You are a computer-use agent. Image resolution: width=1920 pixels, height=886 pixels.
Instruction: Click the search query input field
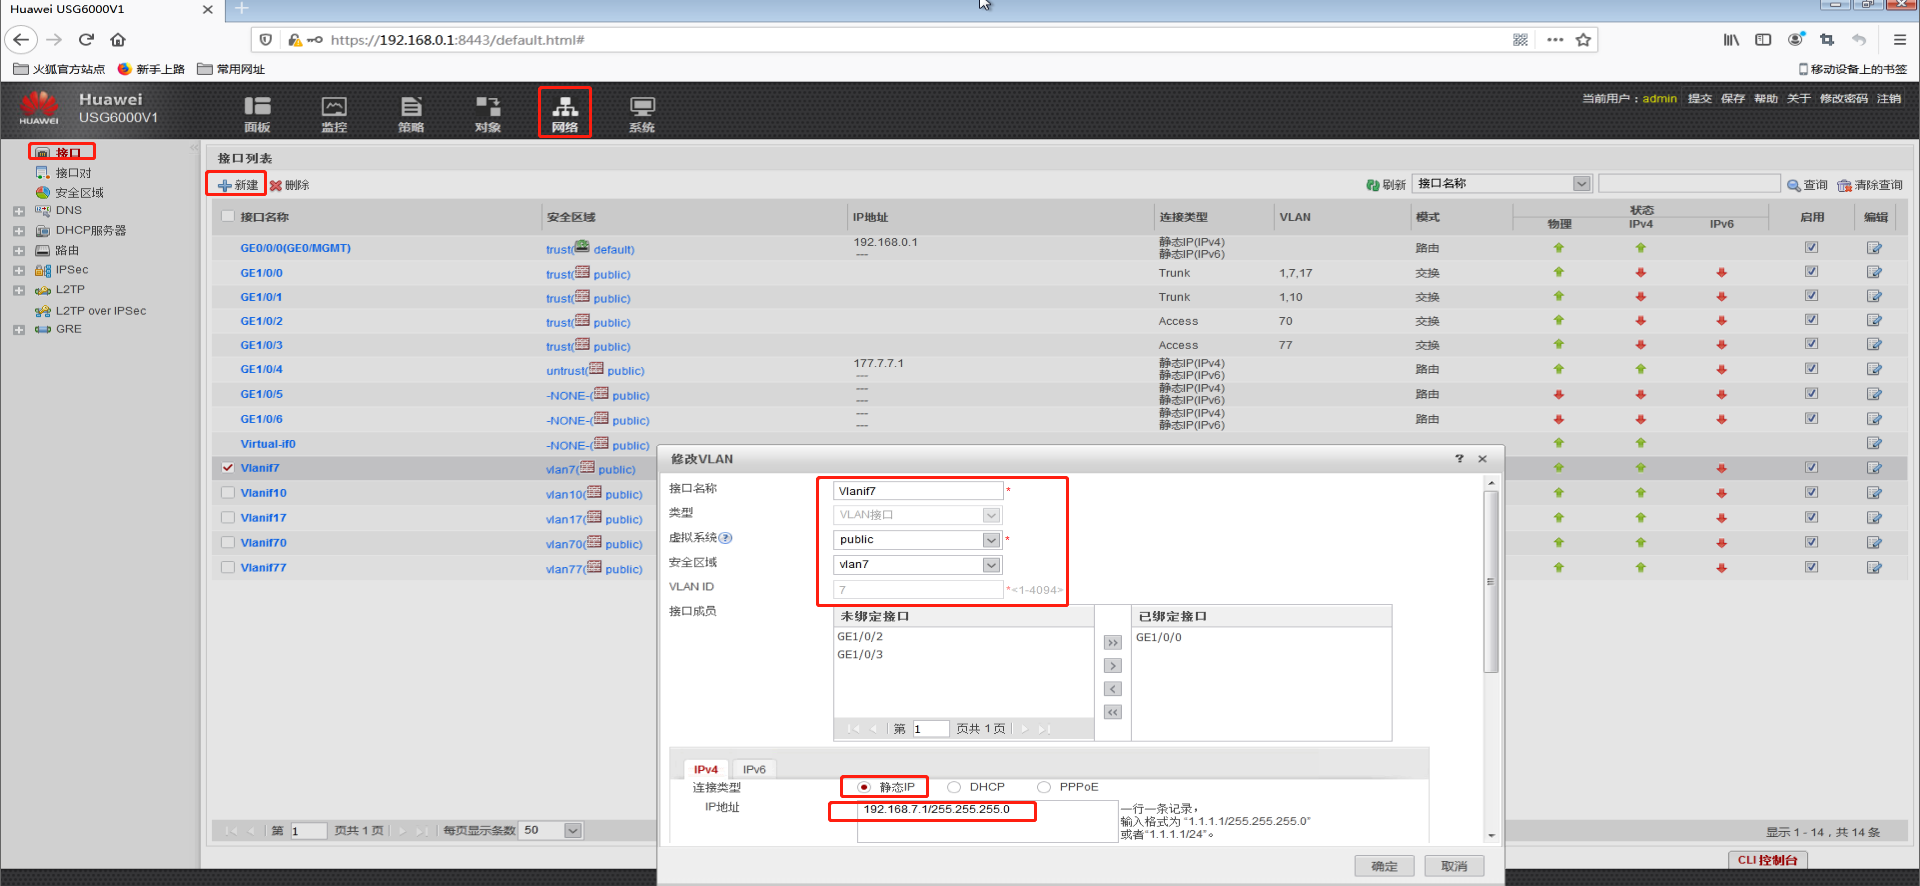1689,184
